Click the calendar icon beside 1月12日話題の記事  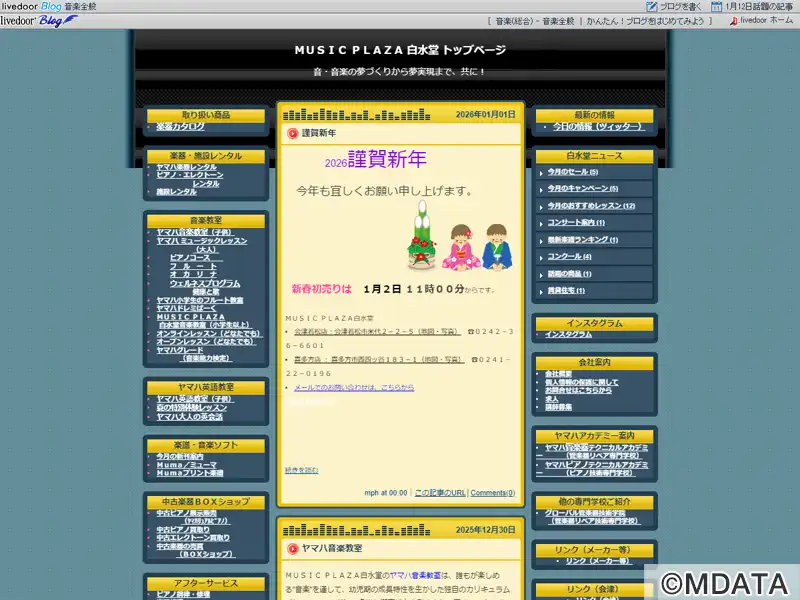[x=716, y=7]
